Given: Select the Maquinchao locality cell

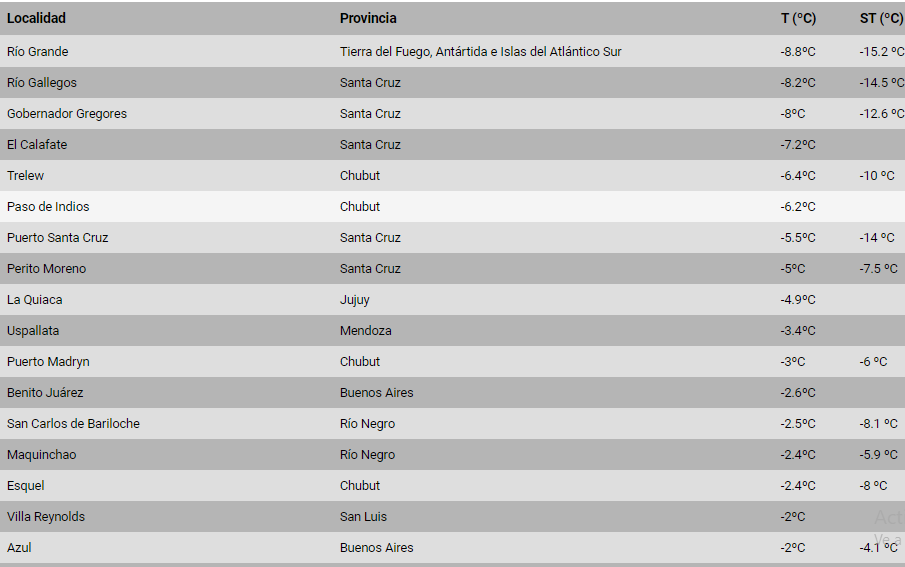Looking at the screenshot, I should 41,454.
